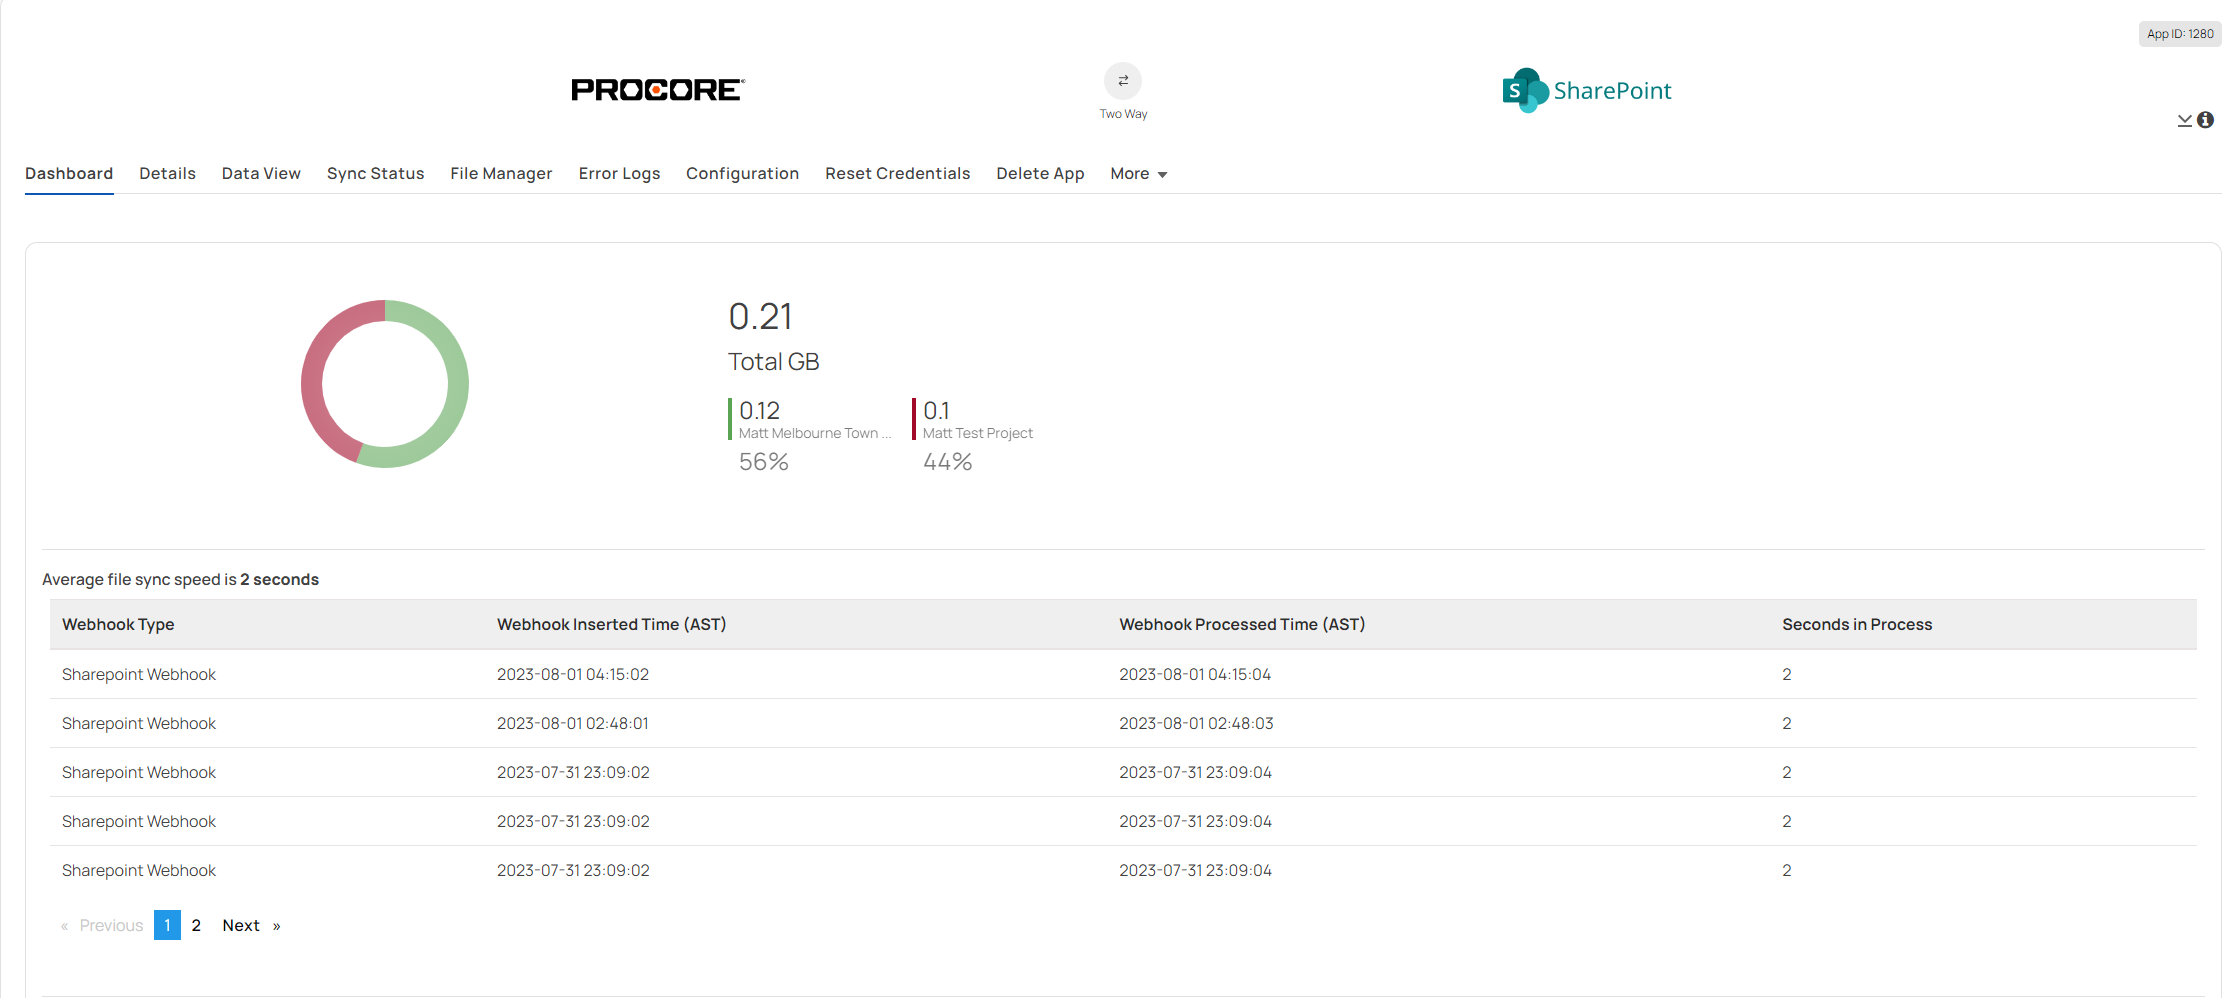The width and height of the screenshot is (2227, 998).
Task: Click the Webhook Processed Time (AST) header
Action: point(1242,624)
